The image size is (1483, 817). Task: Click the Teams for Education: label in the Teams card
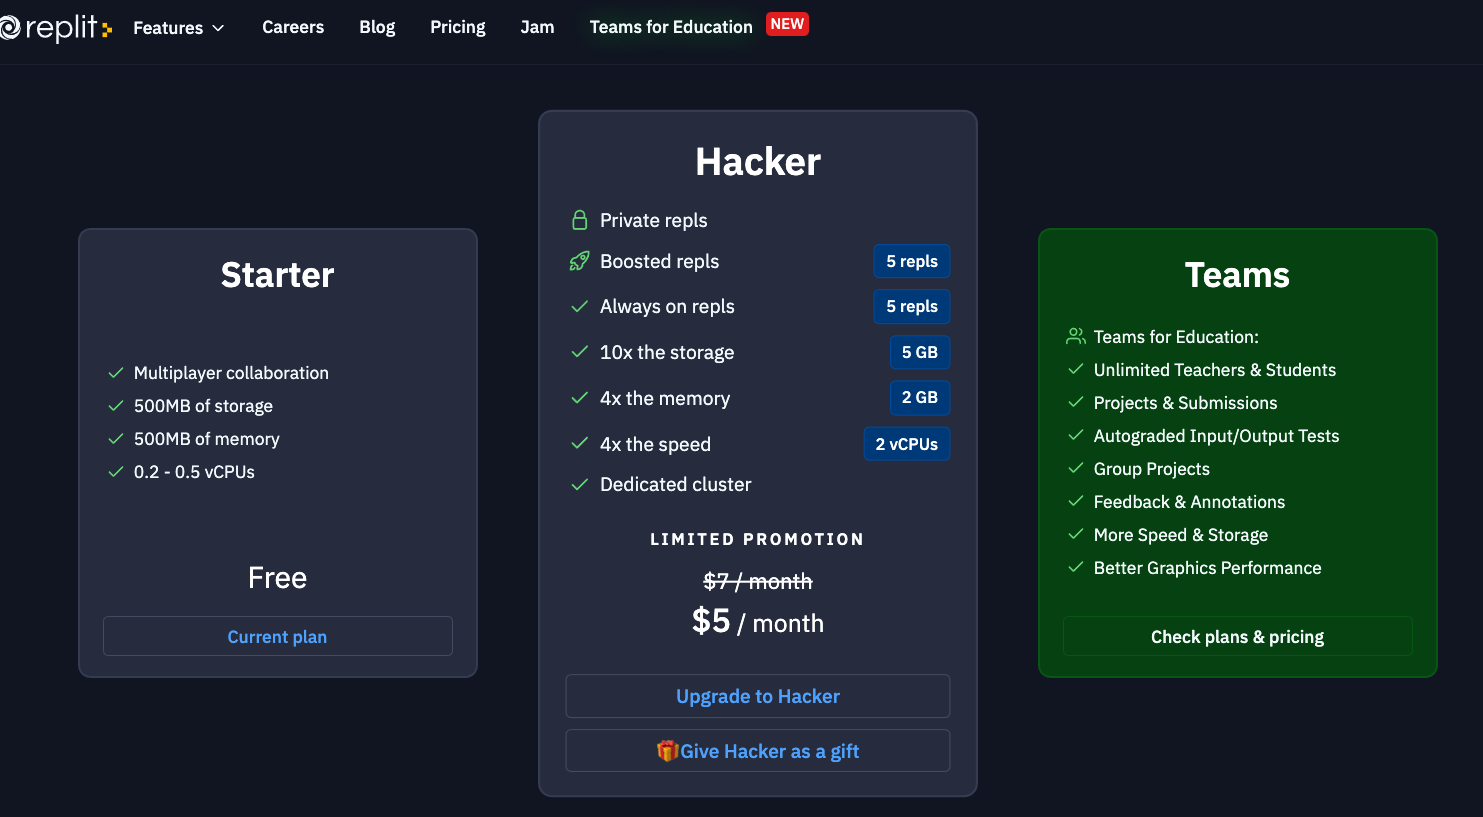[1176, 337]
